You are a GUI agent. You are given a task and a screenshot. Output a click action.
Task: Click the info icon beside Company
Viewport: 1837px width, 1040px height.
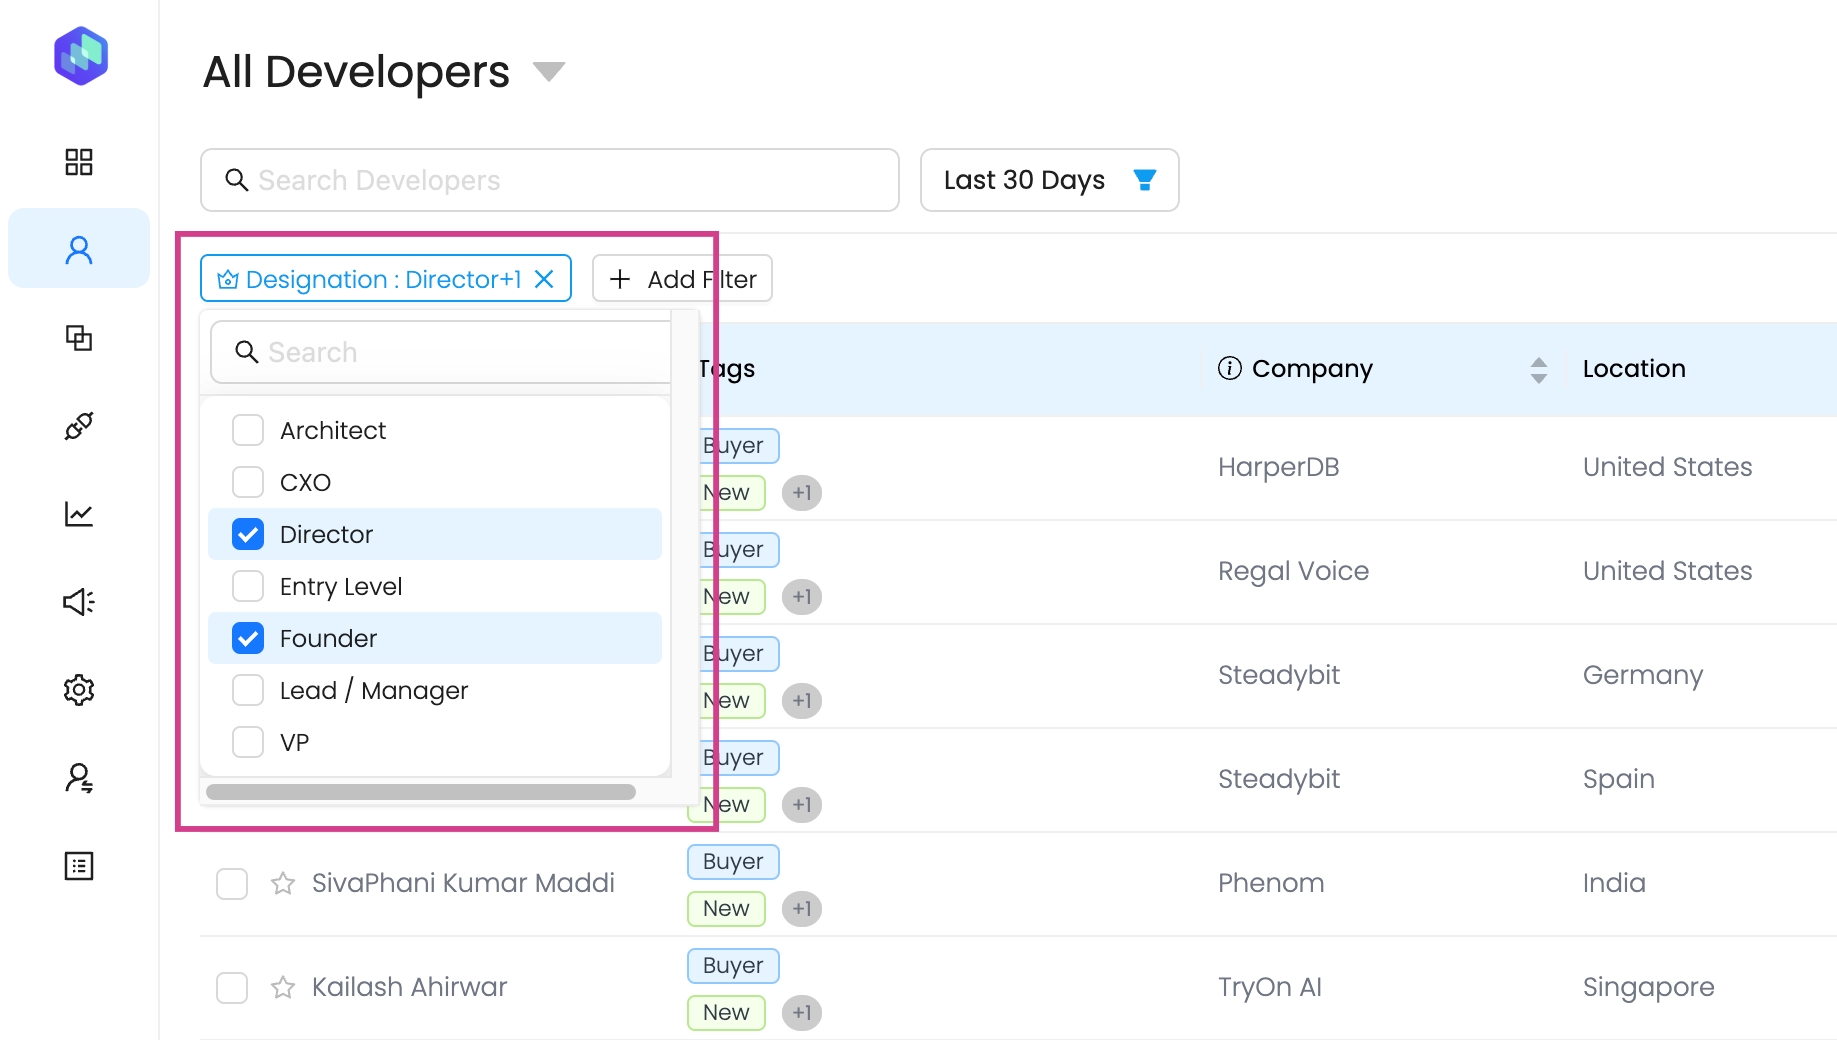tap(1229, 368)
